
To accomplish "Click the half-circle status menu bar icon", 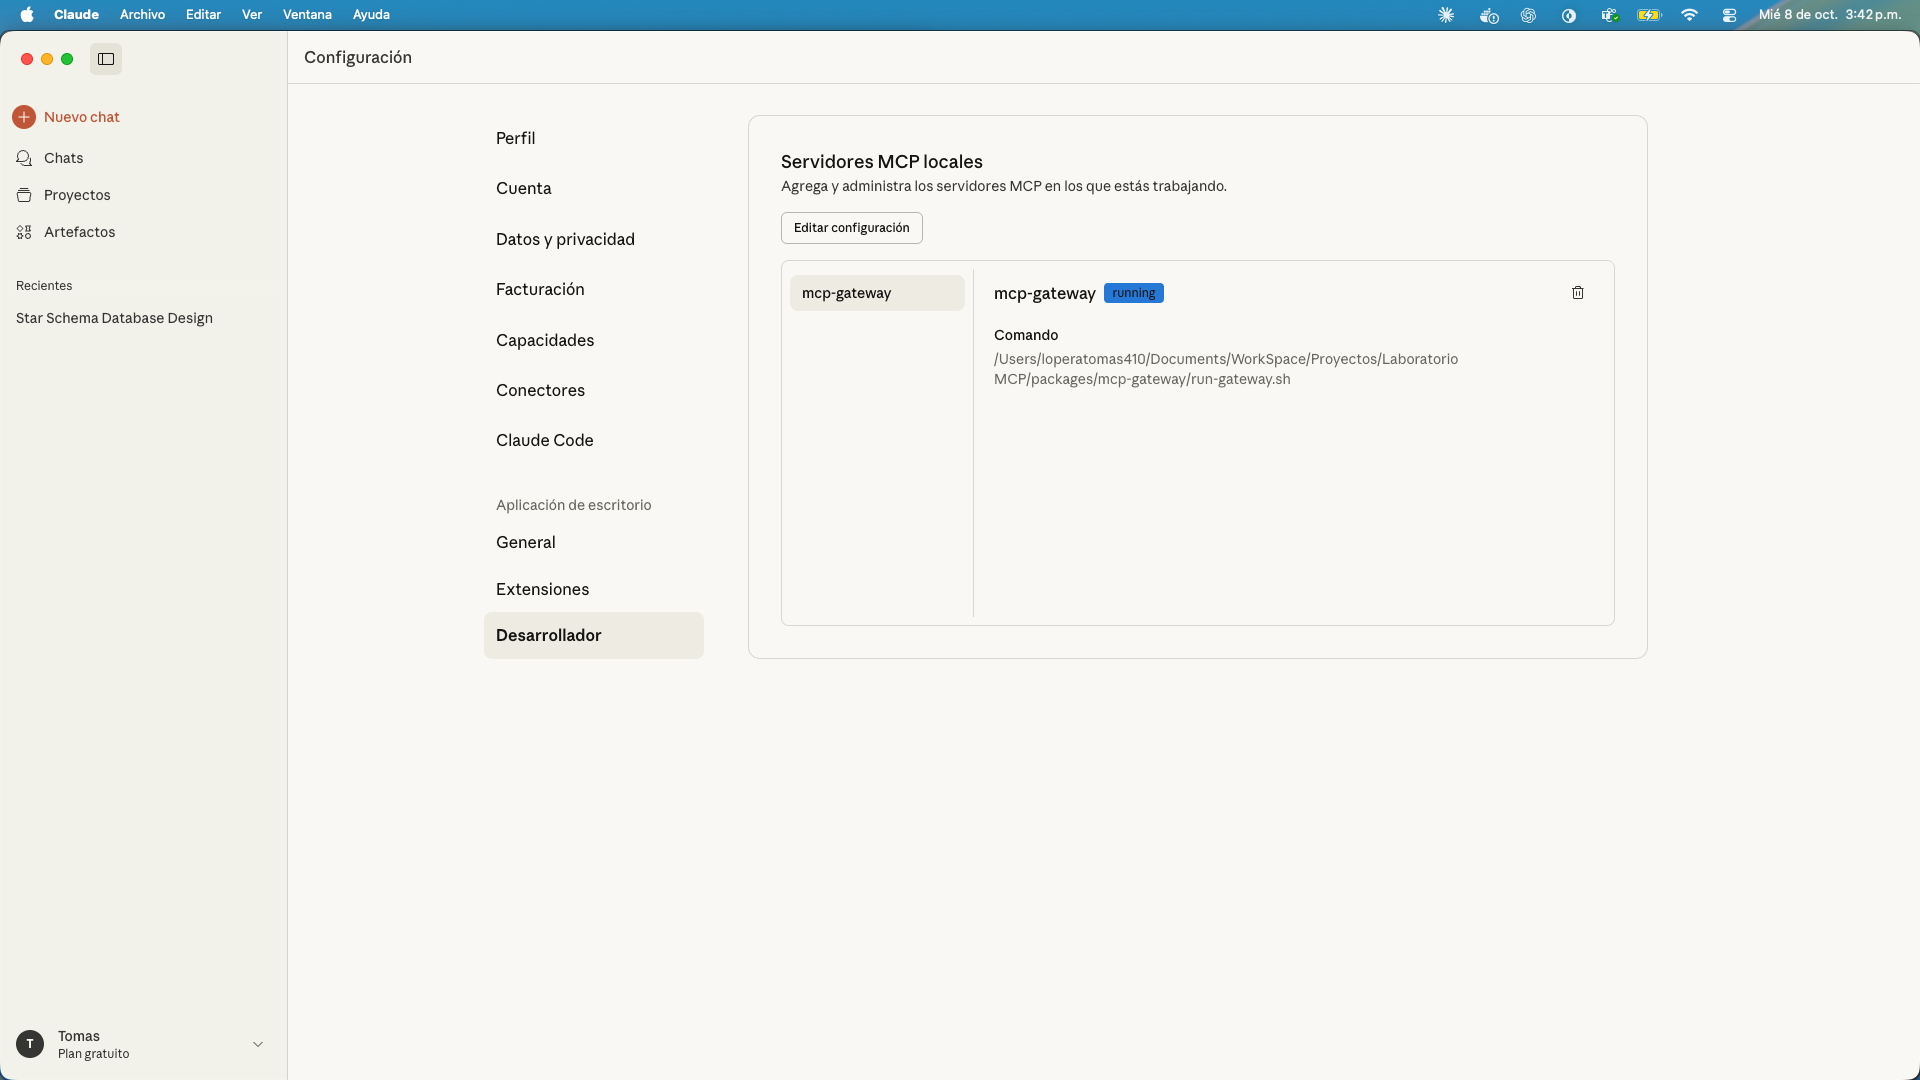I will pos(1569,15).
